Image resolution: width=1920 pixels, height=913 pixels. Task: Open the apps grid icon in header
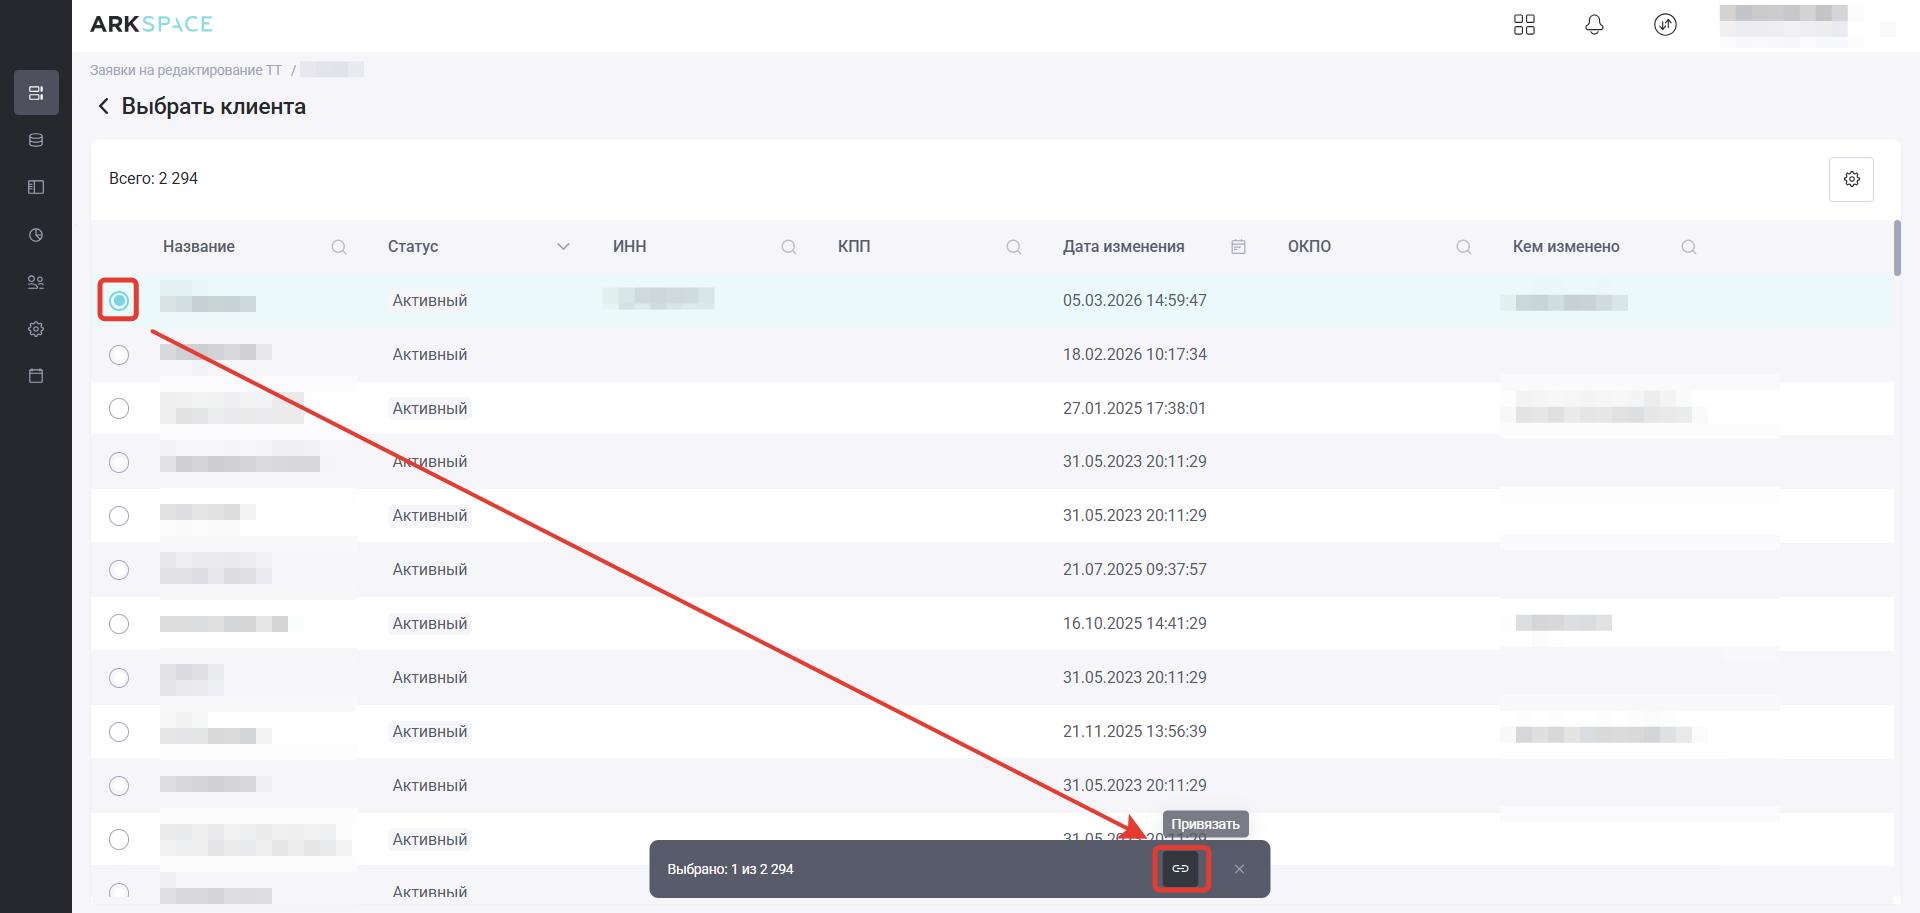pos(1524,25)
